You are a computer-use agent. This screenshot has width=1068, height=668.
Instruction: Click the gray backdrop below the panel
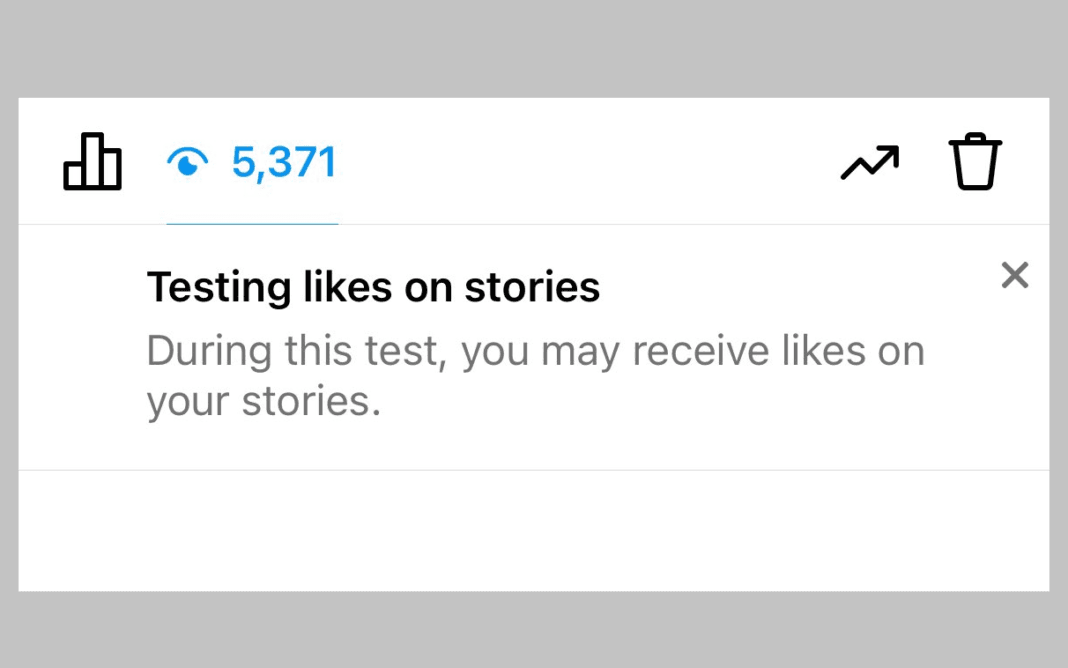tap(534, 630)
